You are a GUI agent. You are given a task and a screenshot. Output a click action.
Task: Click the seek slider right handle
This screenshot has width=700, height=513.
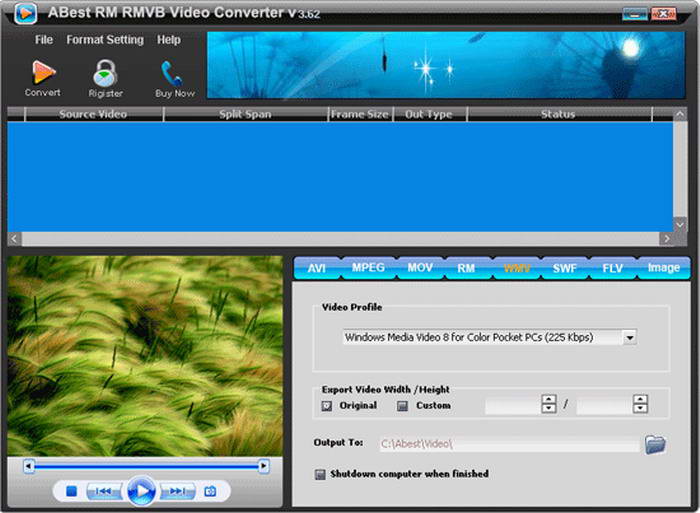click(264, 467)
